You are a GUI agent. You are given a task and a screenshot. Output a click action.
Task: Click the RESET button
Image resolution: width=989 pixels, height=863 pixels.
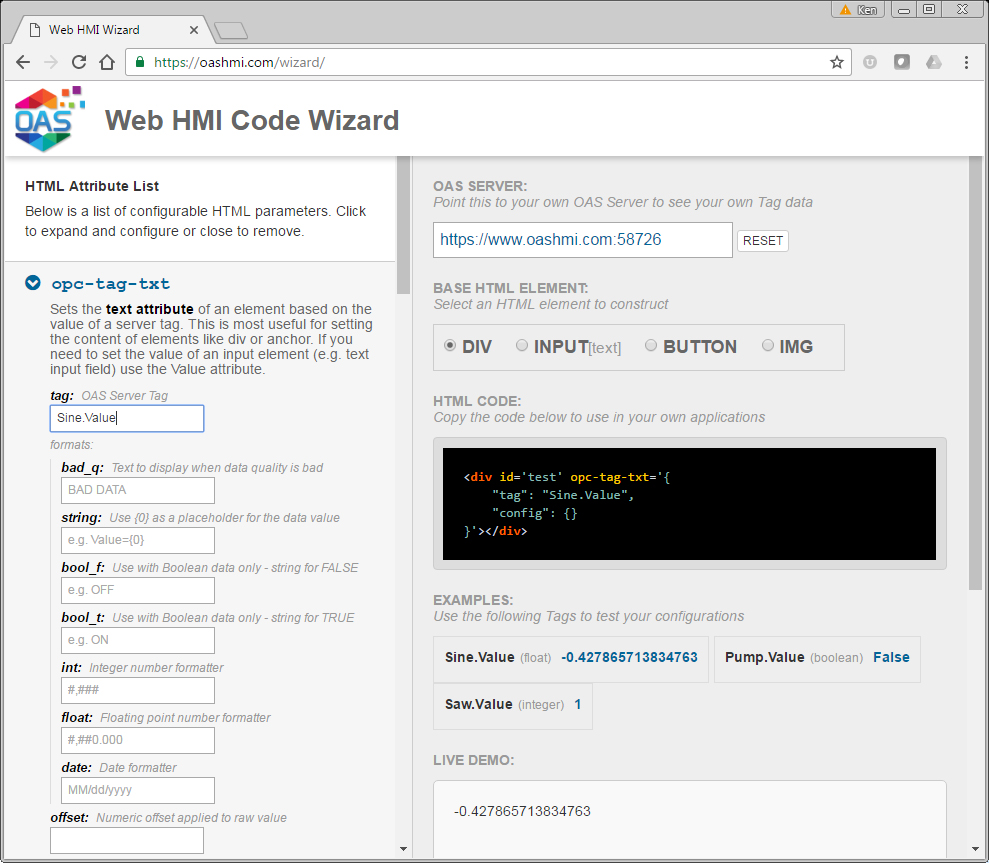point(762,240)
